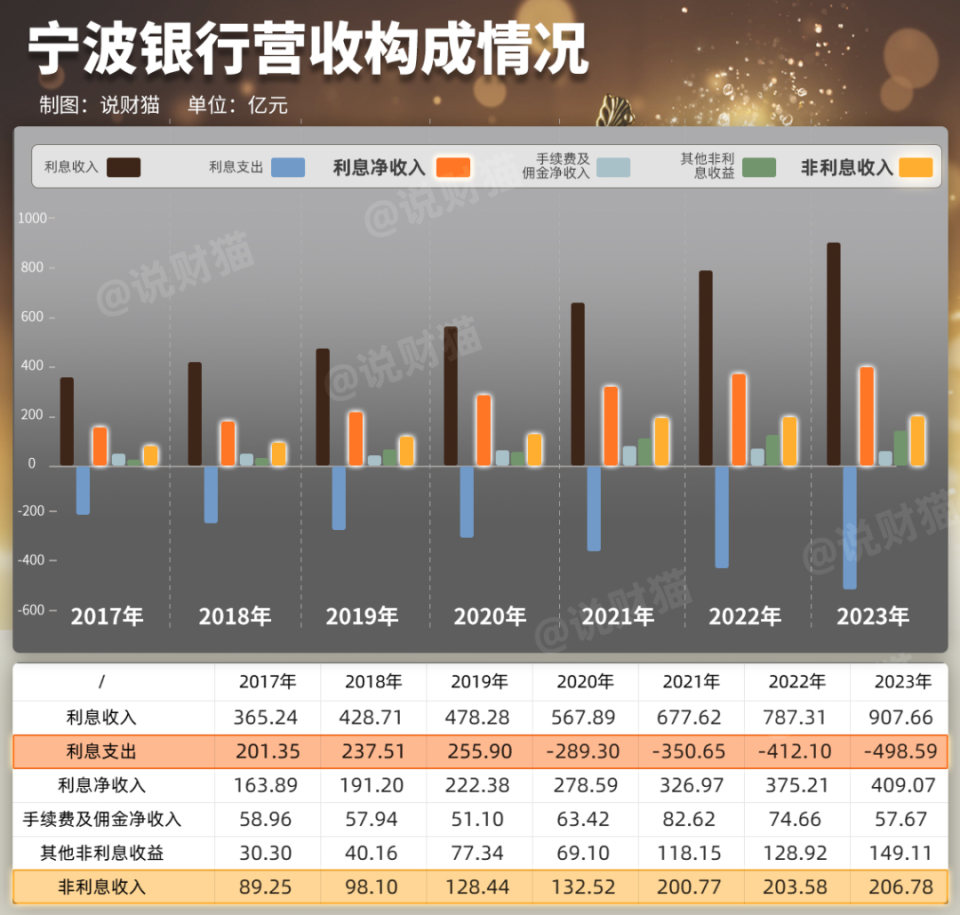Click the table cell 191.20
This screenshot has width=960, height=915.
point(372,785)
